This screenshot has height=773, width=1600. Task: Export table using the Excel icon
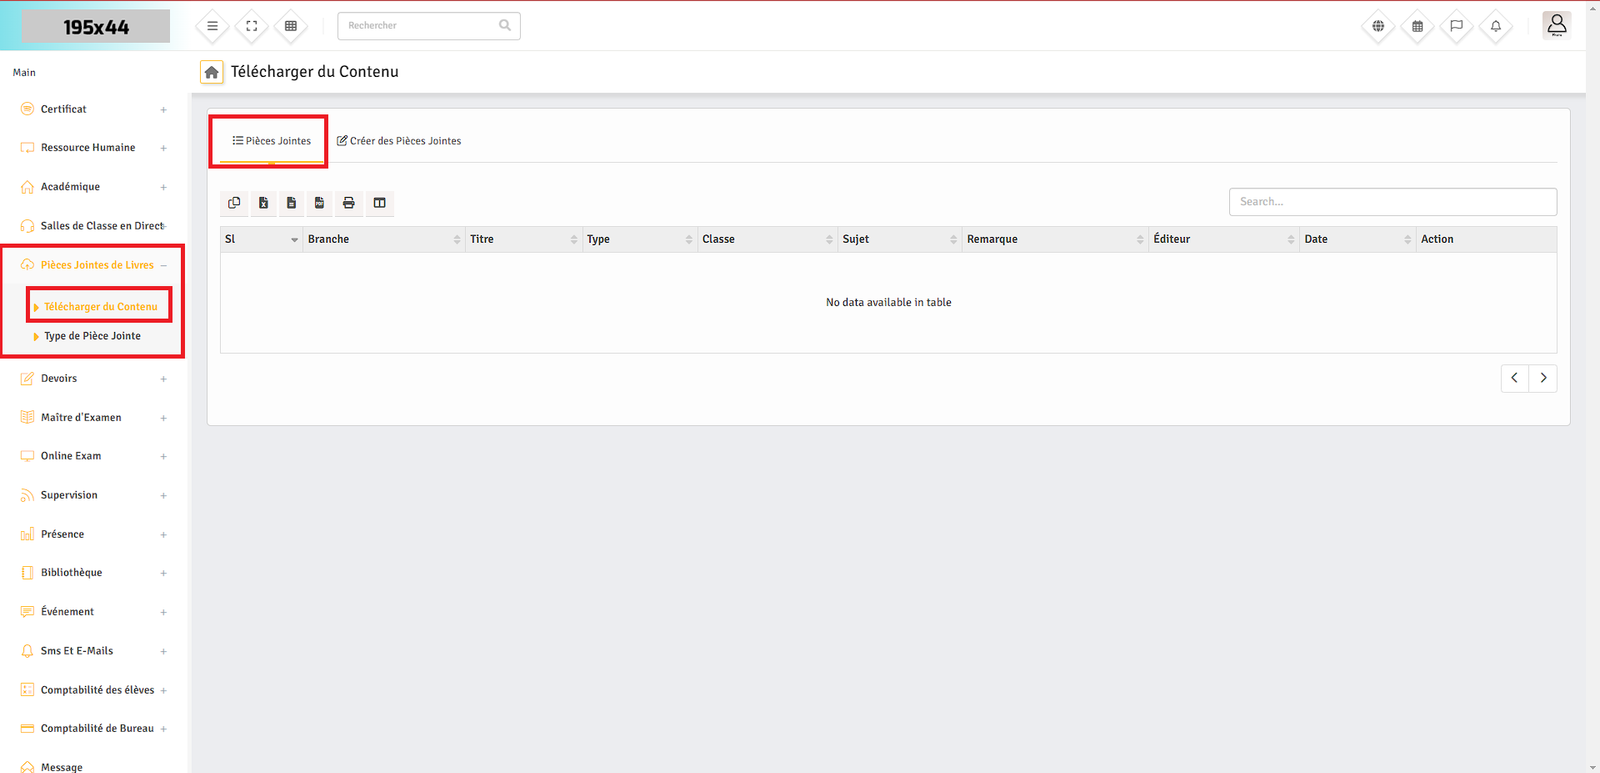pyautogui.click(x=263, y=203)
